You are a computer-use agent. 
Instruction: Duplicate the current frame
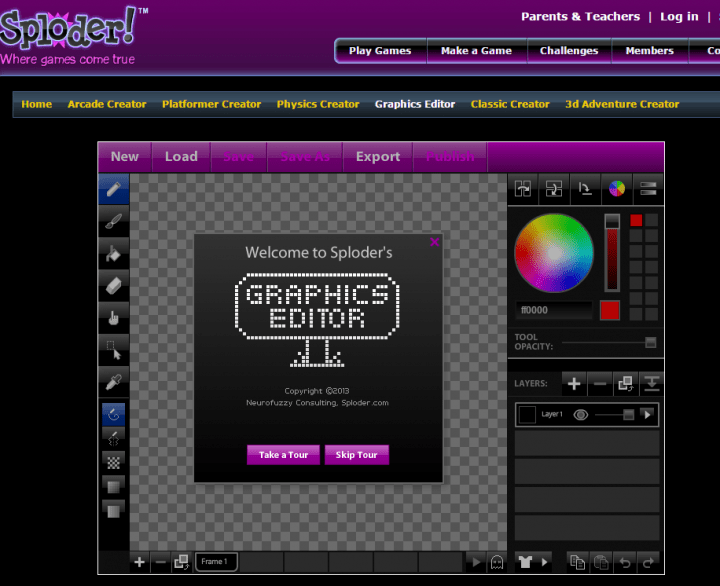pos(181,562)
